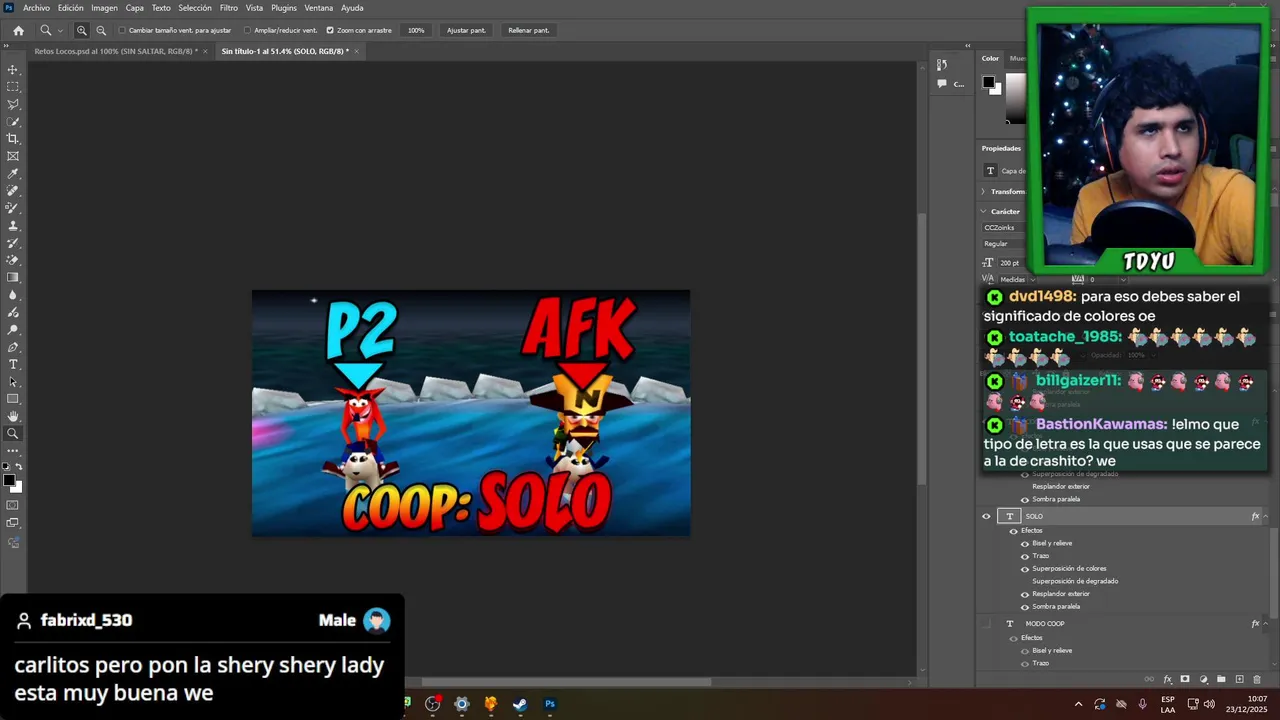The width and height of the screenshot is (1280, 720).
Task: Click the Ajustar pant. button
Action: click(466, 30)
